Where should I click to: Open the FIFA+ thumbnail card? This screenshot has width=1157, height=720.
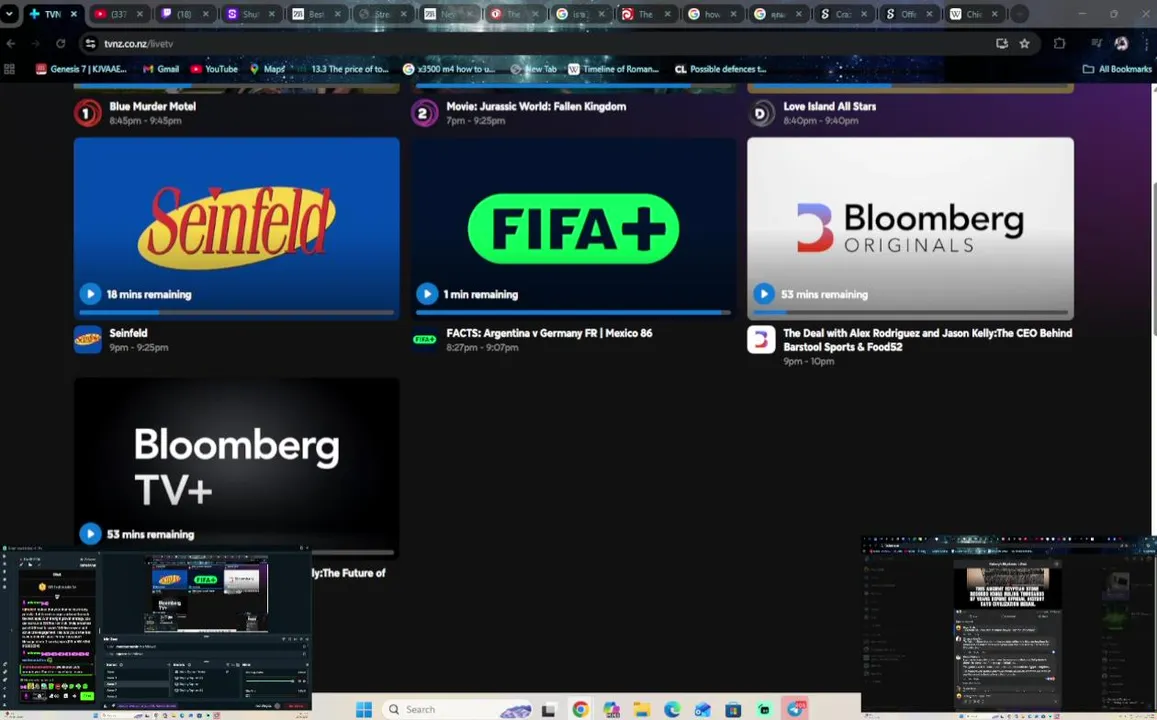573,228
